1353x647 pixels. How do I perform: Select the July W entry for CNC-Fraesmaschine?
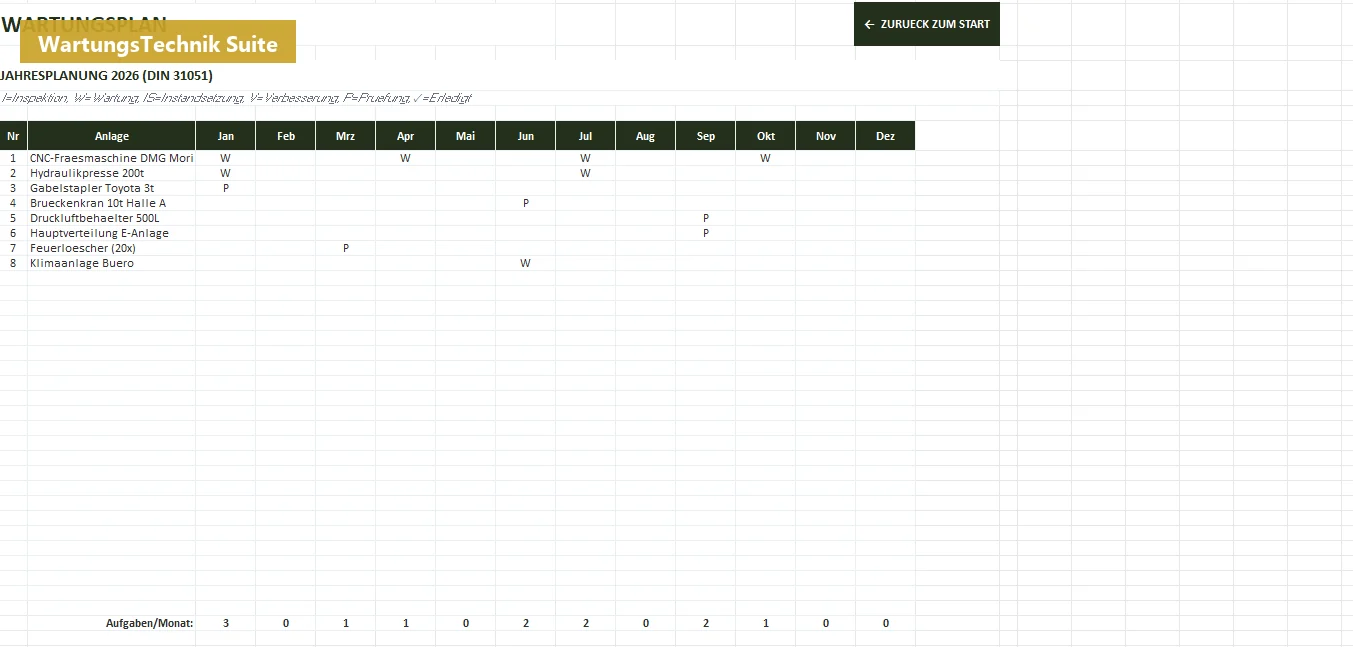(x=586, y=158)
